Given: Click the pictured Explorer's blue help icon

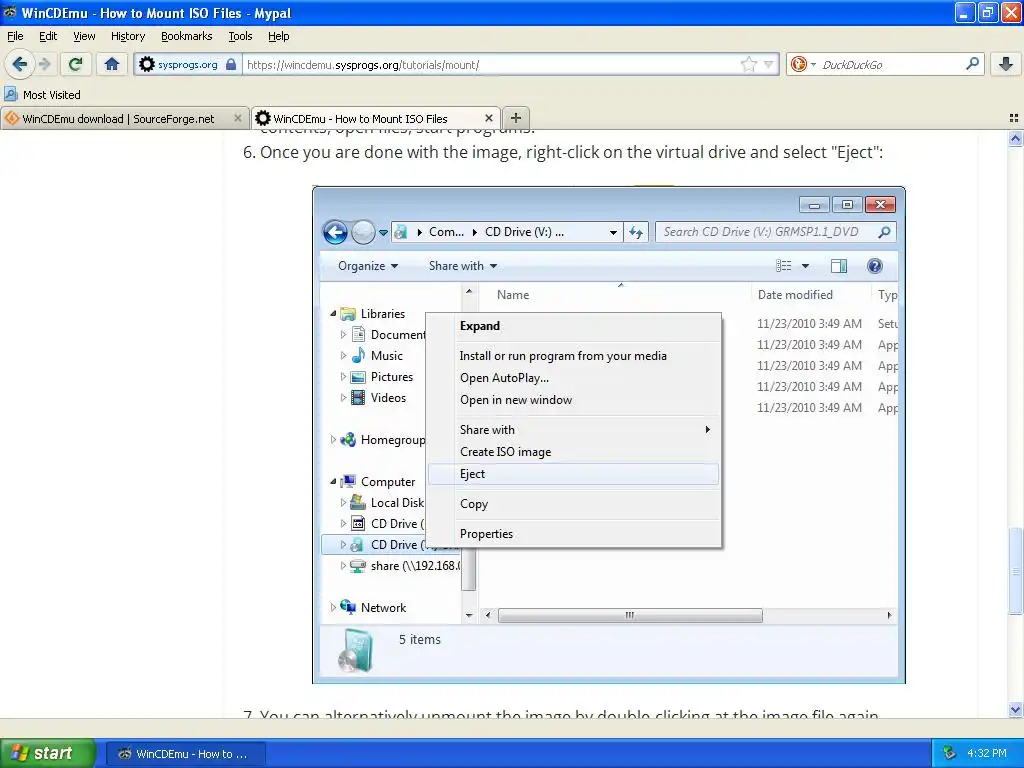Looking at the screenshot, I should coord(874,266).
